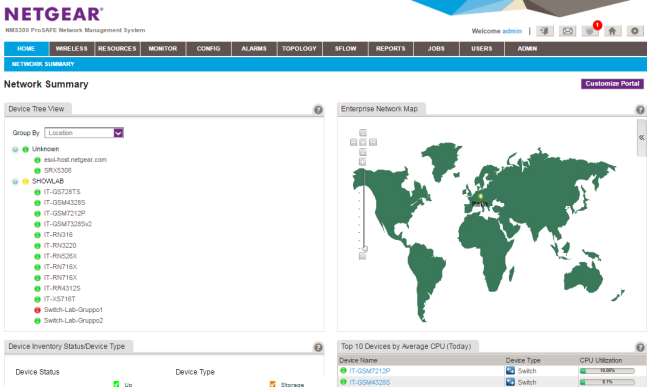The width and height of the screenshot is (650, 387).
Task: Open settings gear icon in header
Action: [x=635, y=31]
